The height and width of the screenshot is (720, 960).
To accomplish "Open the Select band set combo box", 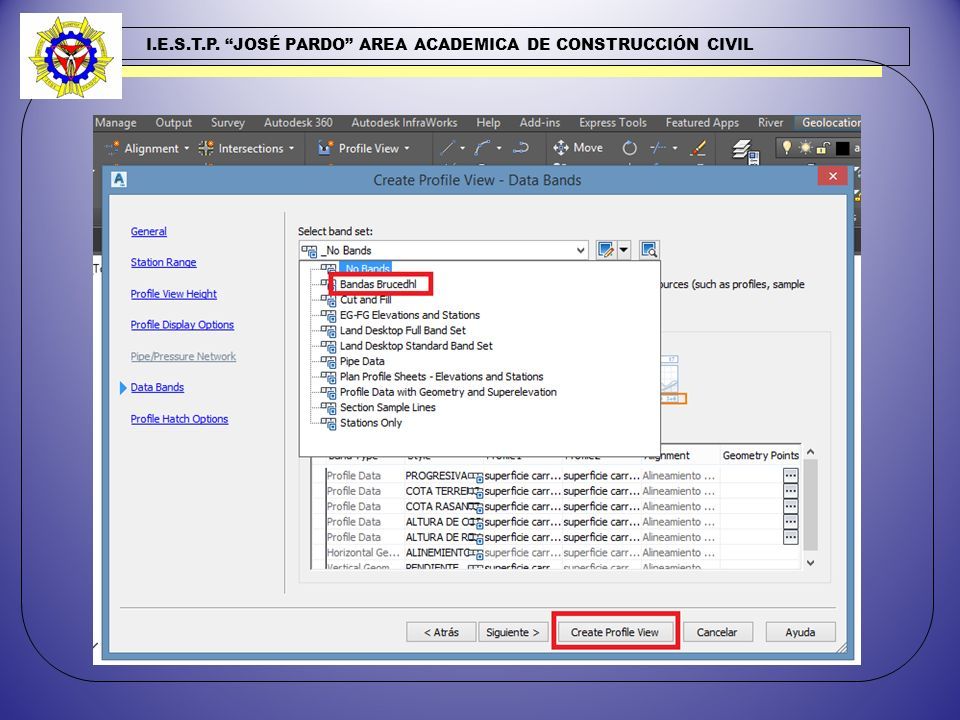I will tap(443, 250).
